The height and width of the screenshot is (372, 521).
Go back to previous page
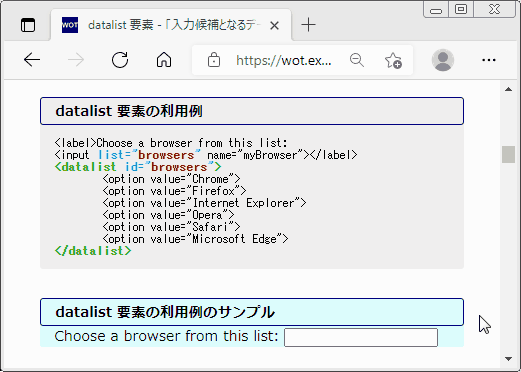32,60
